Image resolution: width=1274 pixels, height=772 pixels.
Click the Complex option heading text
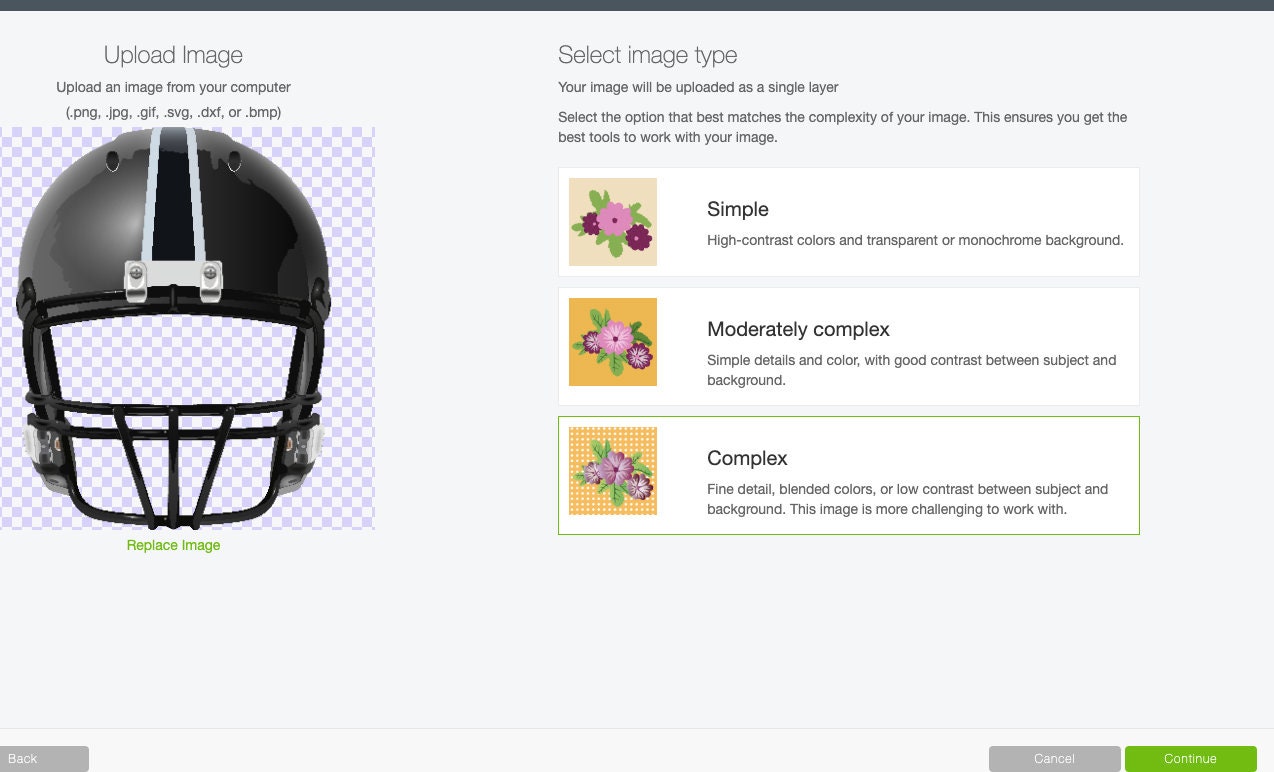747,458
